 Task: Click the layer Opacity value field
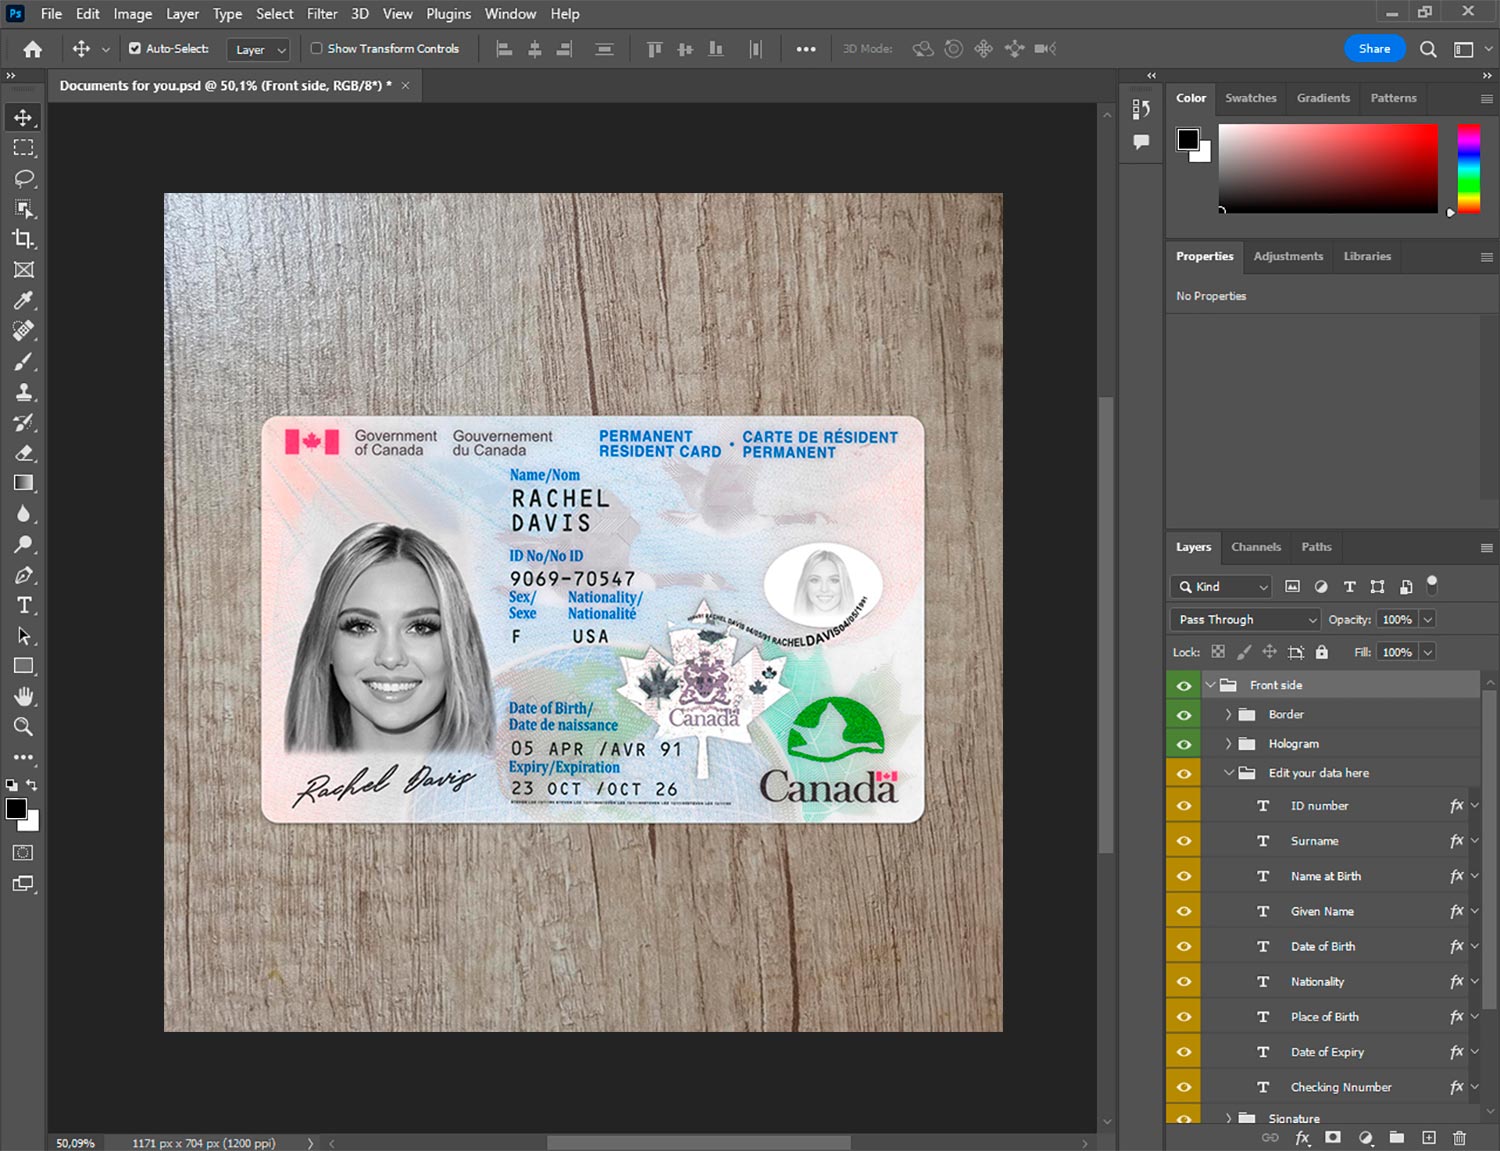point(1397,620)
